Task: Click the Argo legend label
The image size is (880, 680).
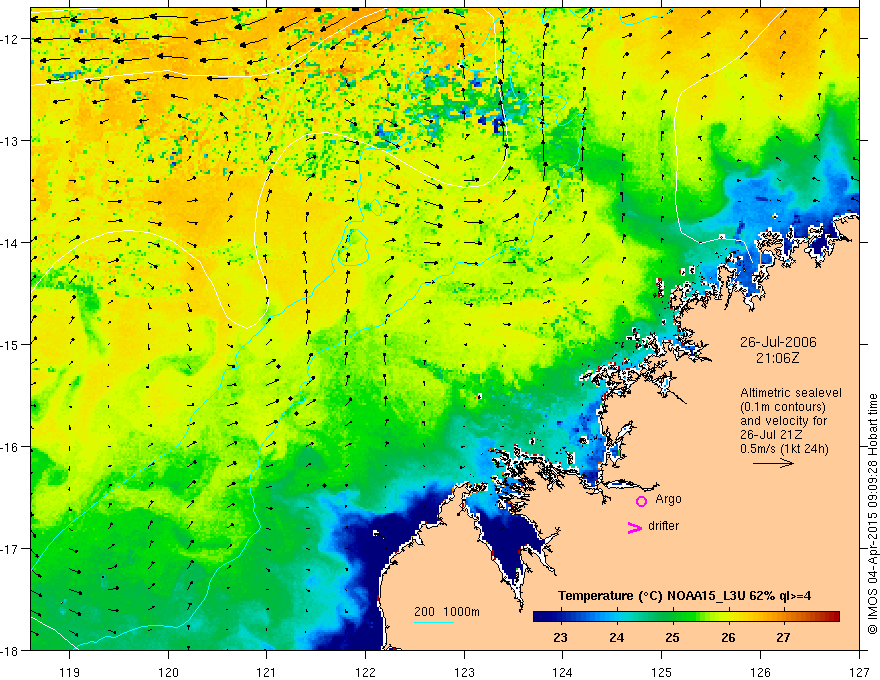Action: point(668,499)
